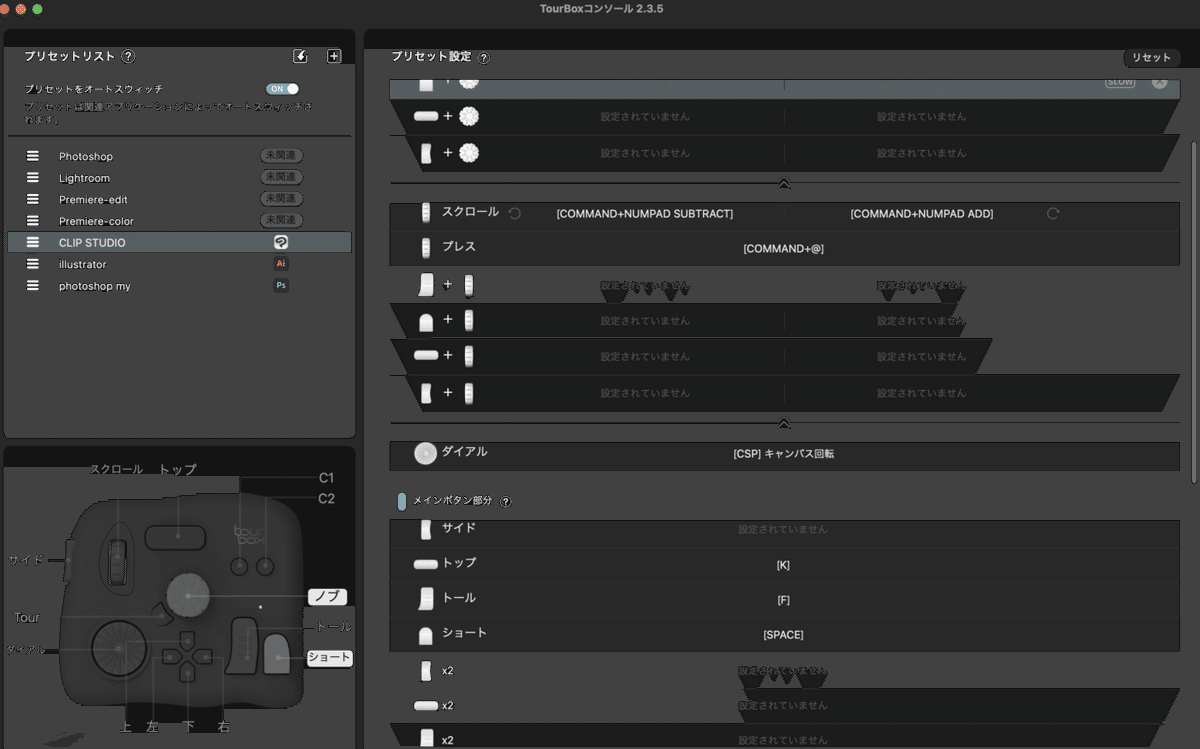Click the unset サイド assignment field

[784, 529]
